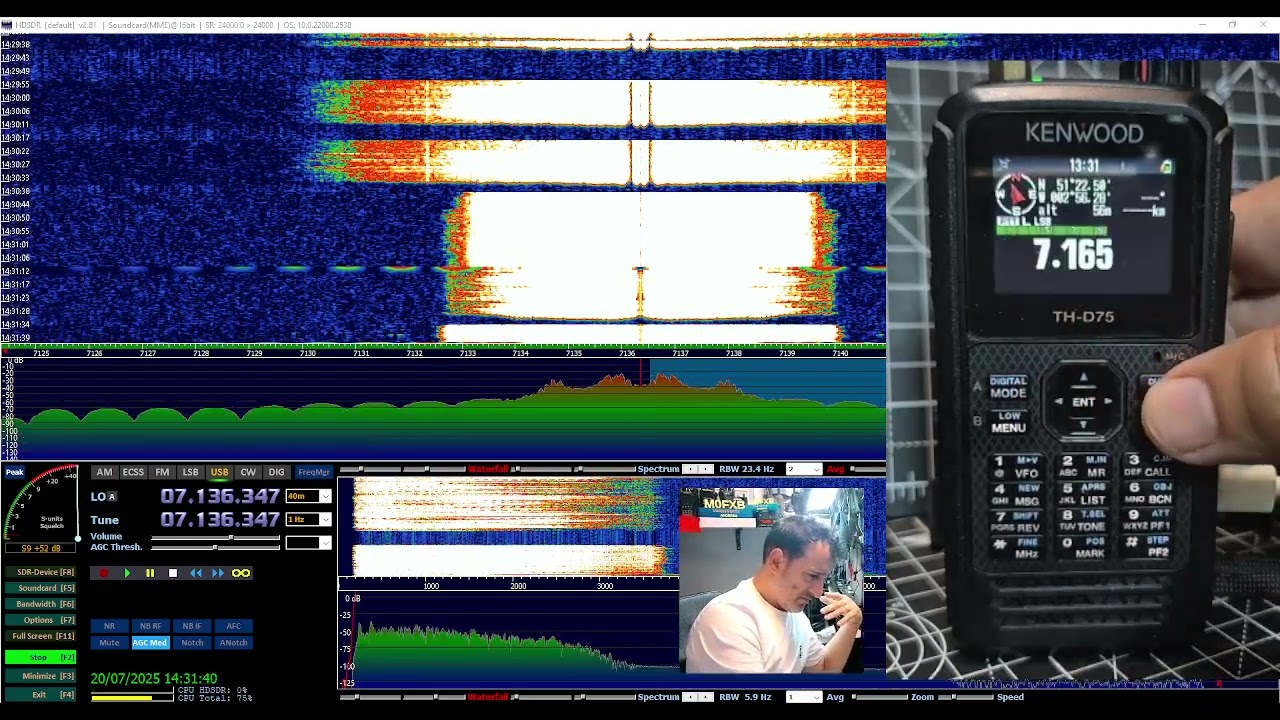Open the 1 Hz tuning step dropdown

(x=308, y=519)
